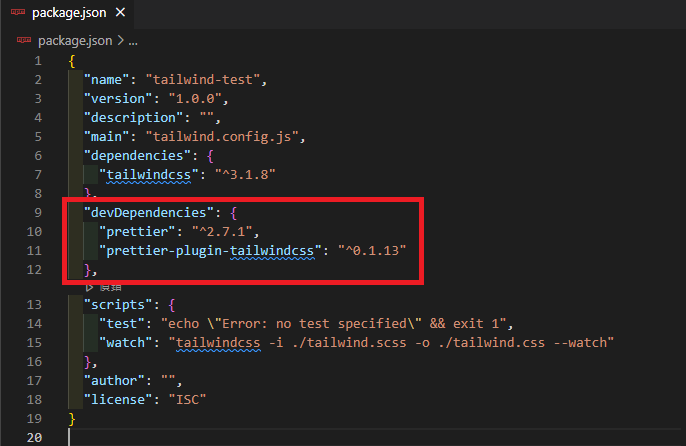Click the "name" key
The height and width of the screenshot is (446, 686).
[106, 80]
